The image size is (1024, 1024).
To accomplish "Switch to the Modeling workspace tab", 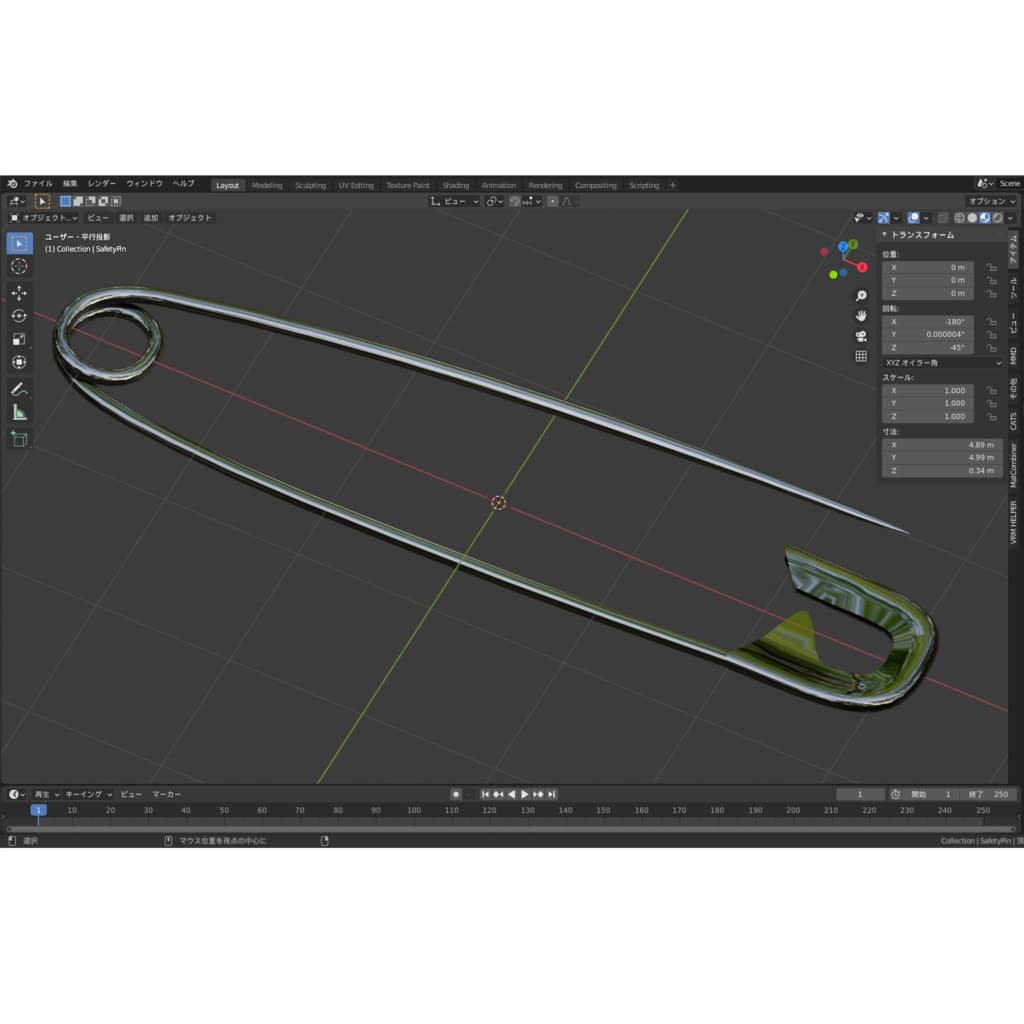I will coord(267,185).
